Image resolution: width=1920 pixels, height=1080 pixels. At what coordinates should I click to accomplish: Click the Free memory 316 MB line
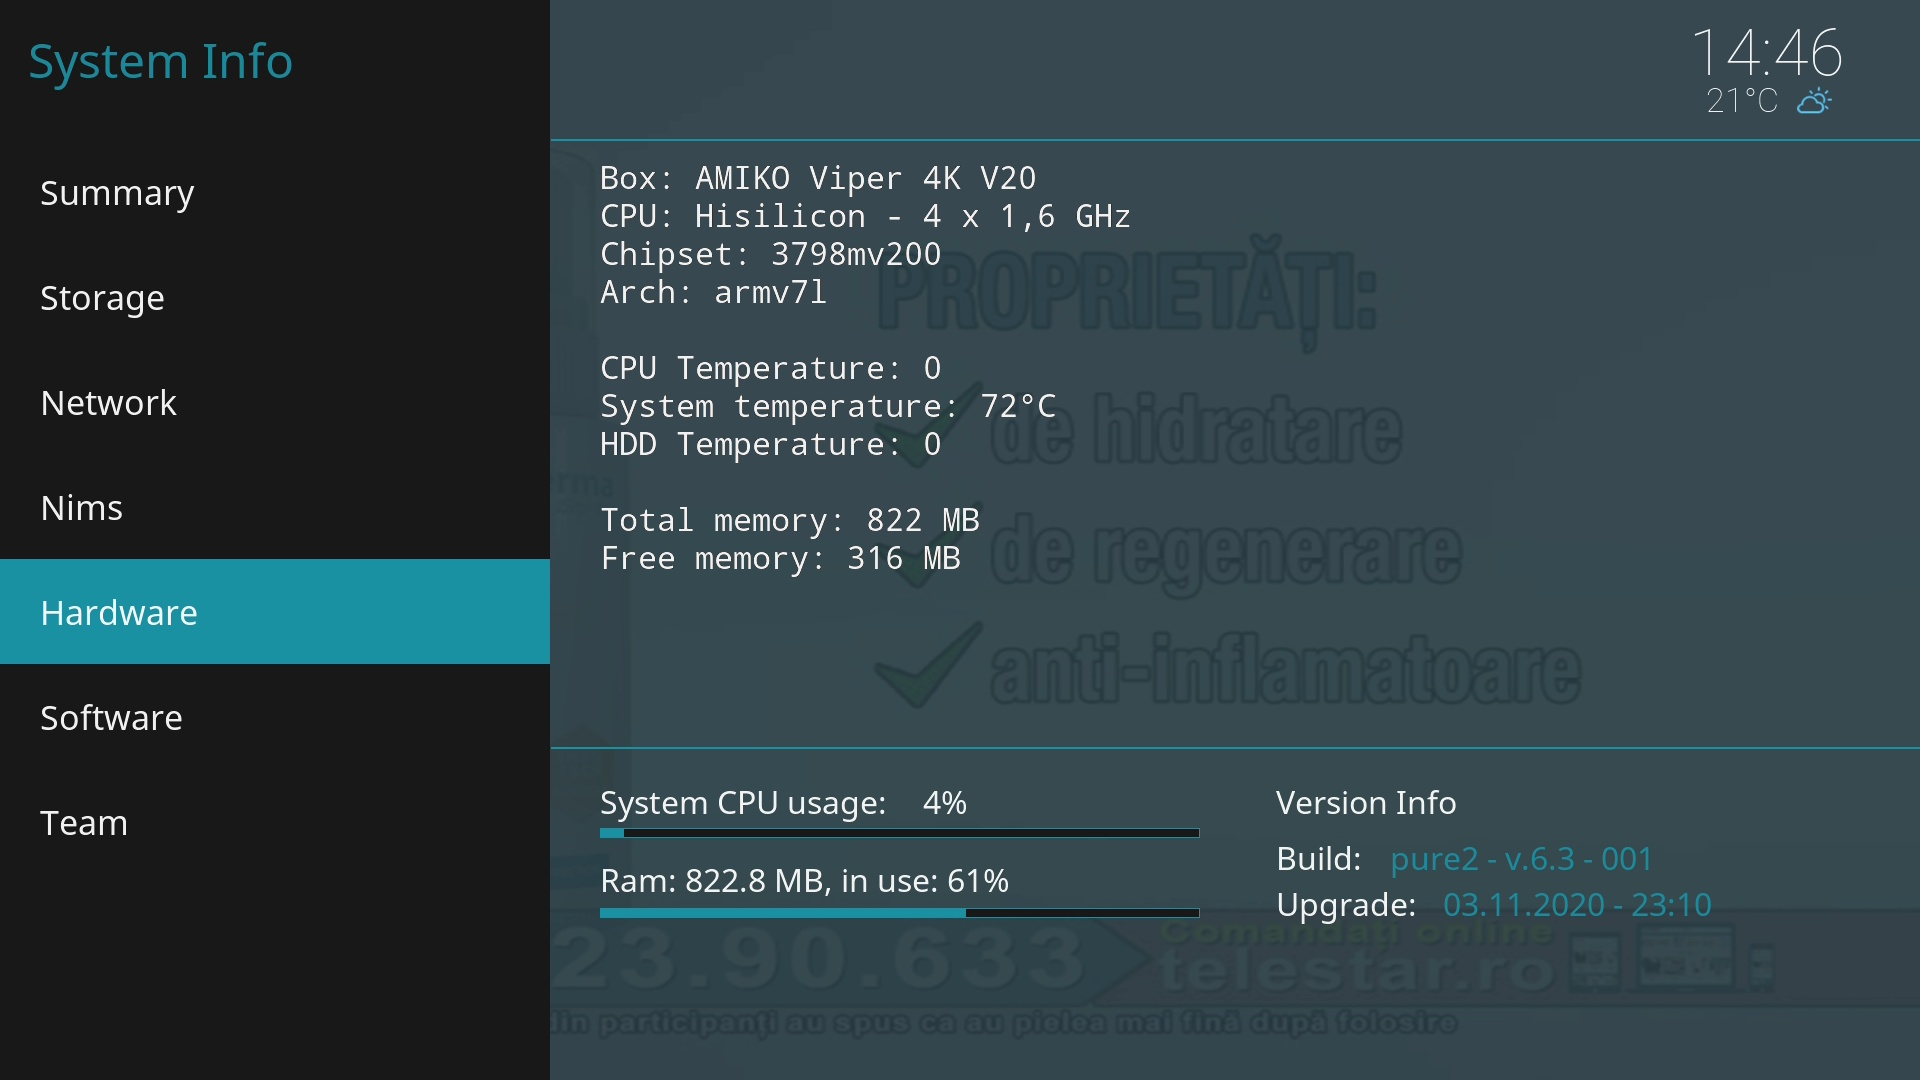click(x=780, y=558)
